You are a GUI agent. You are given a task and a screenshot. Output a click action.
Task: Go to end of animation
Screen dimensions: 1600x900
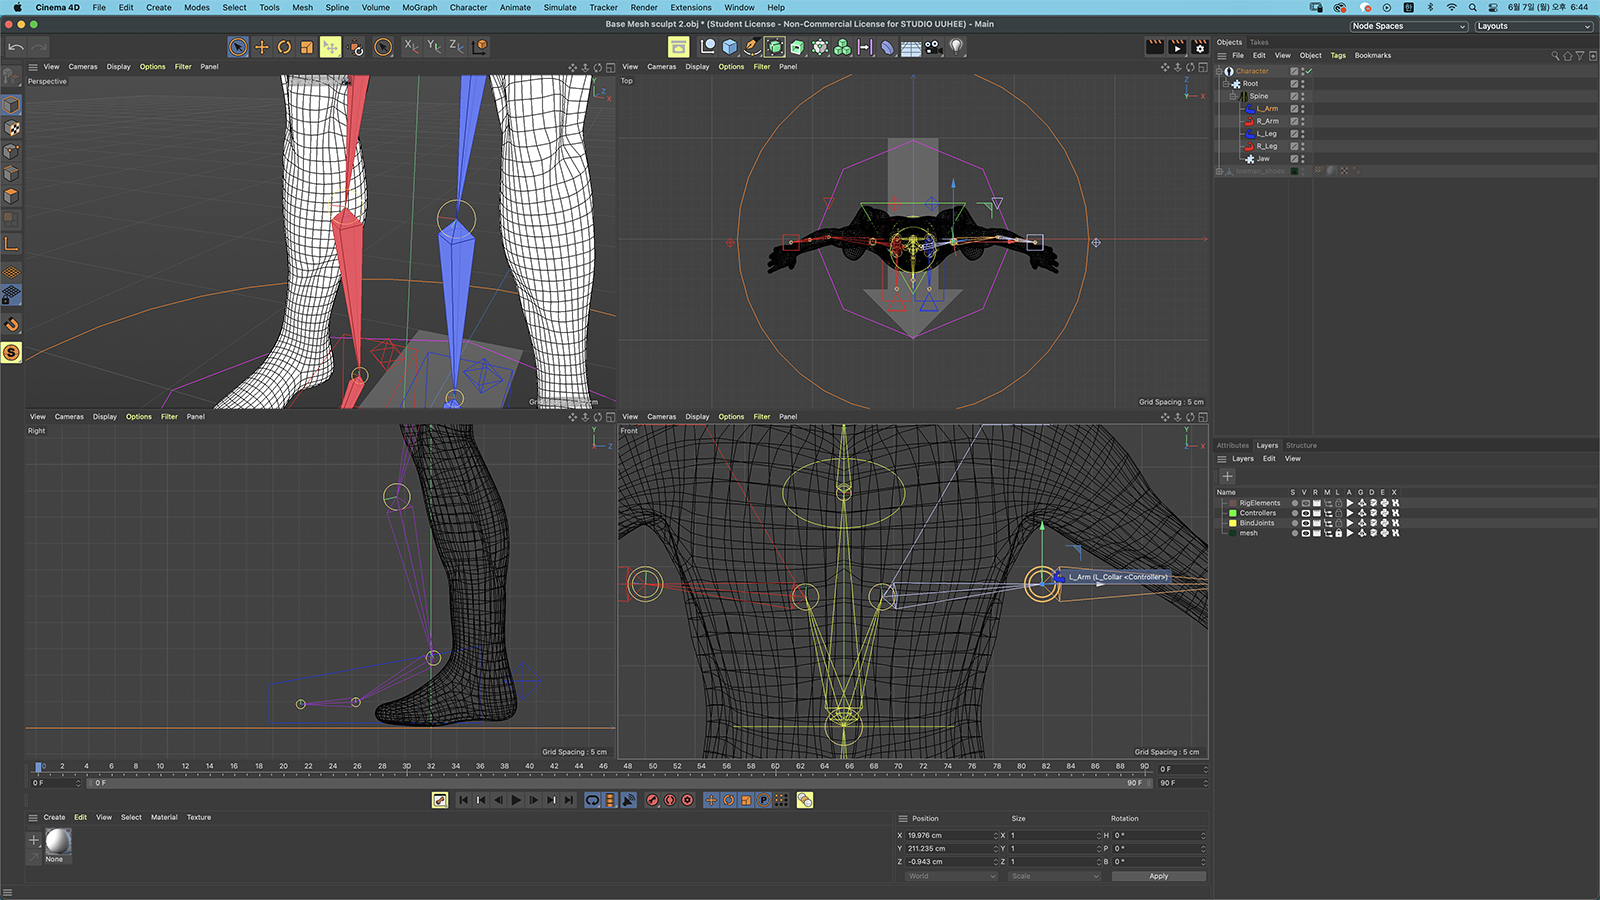click(569, 800)
